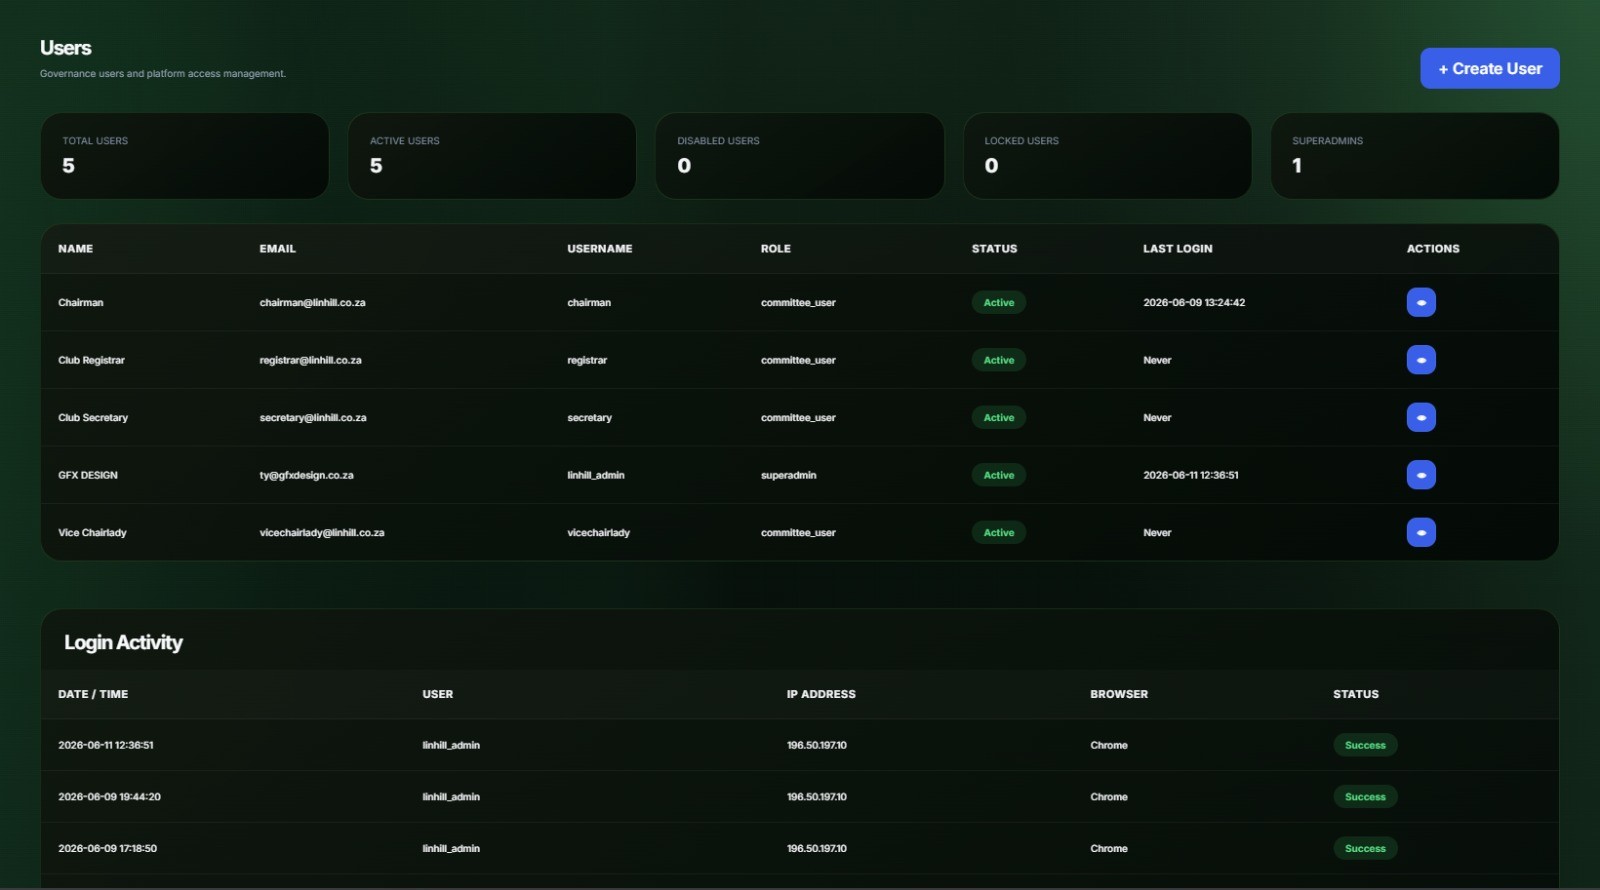Click the + Create User button
Viewport: 1600px width, 890px height.
(x=1490, y=69)
